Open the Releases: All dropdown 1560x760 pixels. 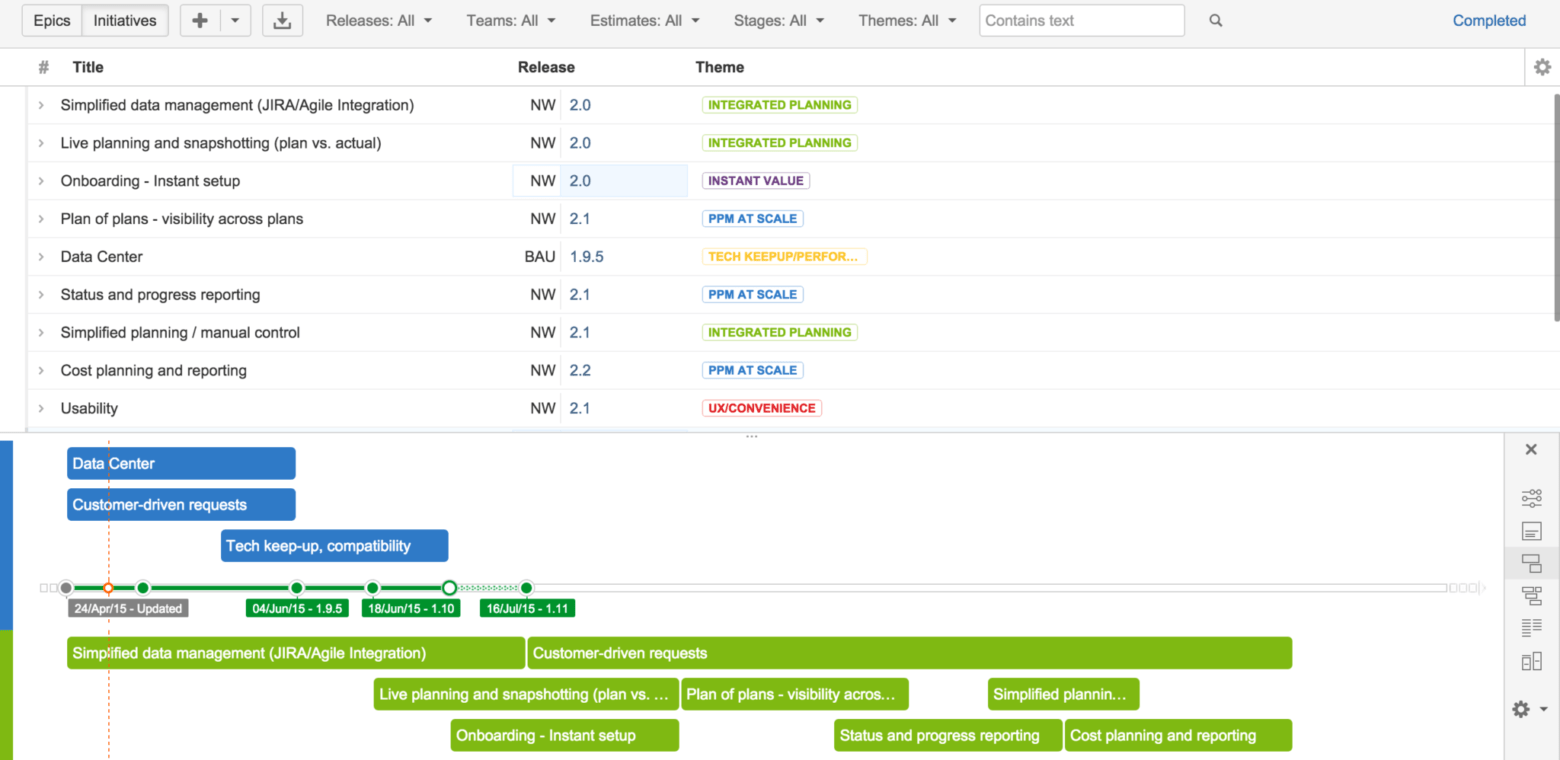point(379,20)
